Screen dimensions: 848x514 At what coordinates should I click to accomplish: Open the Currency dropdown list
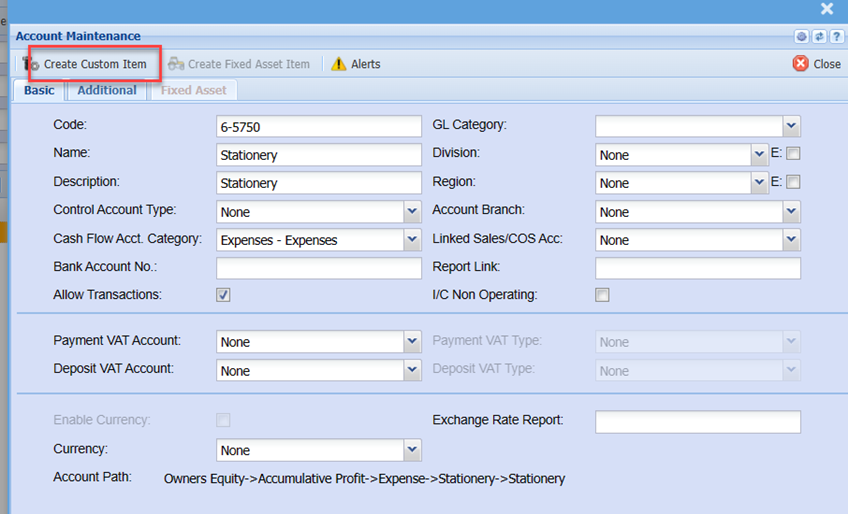click(x=412, y=450)
